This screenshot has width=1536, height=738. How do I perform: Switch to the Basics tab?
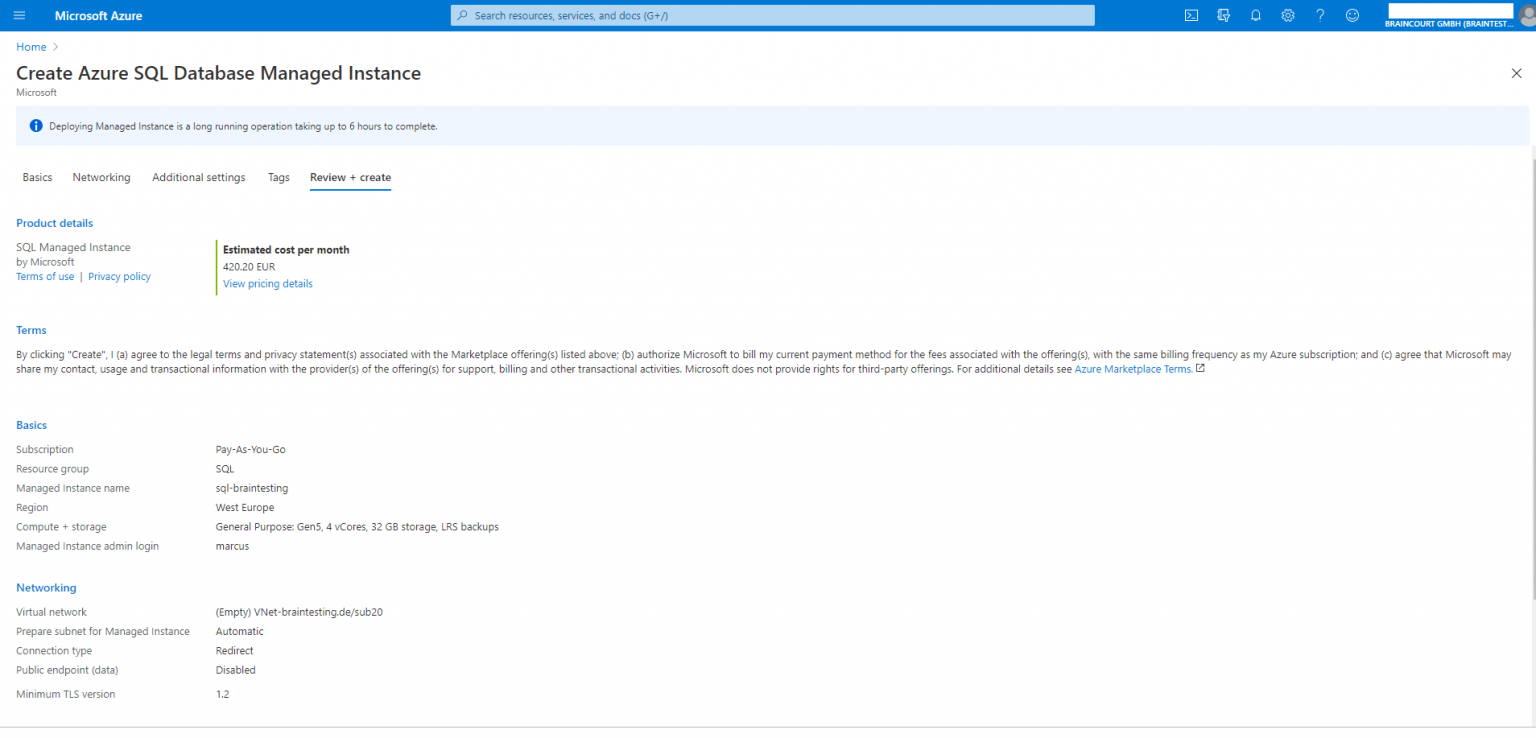pyautogui.click(x=37, y=177)
